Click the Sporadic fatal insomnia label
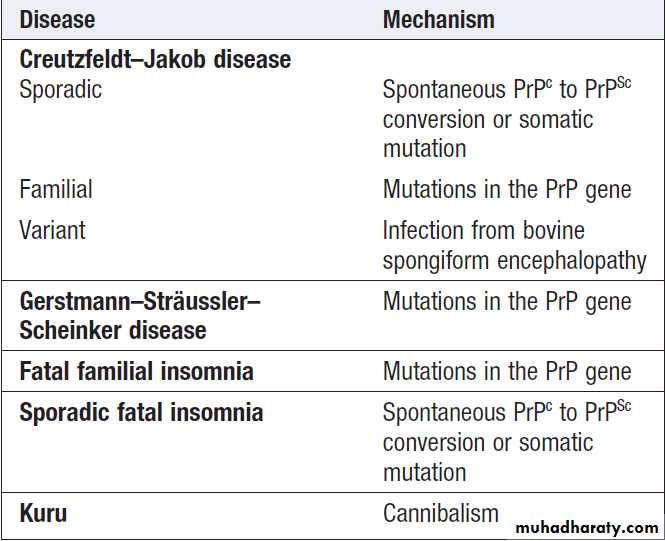Image resolution: width=665 pixels, height=541 pixels. (141, 413)
